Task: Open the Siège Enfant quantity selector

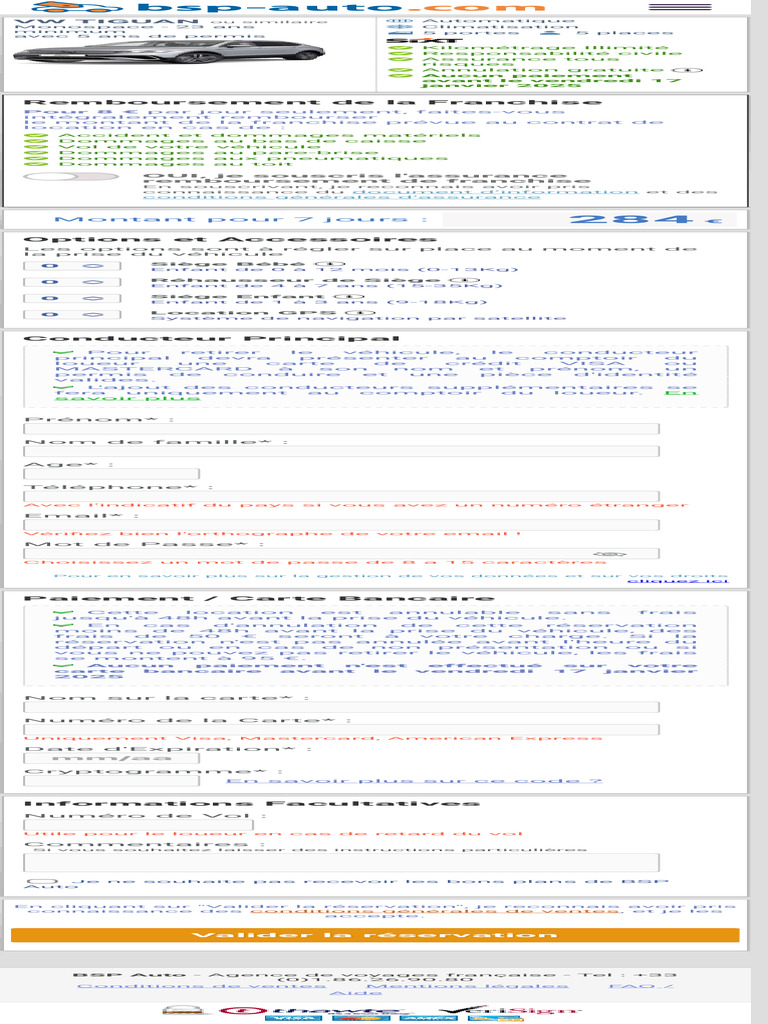Action: pos(72,298)
